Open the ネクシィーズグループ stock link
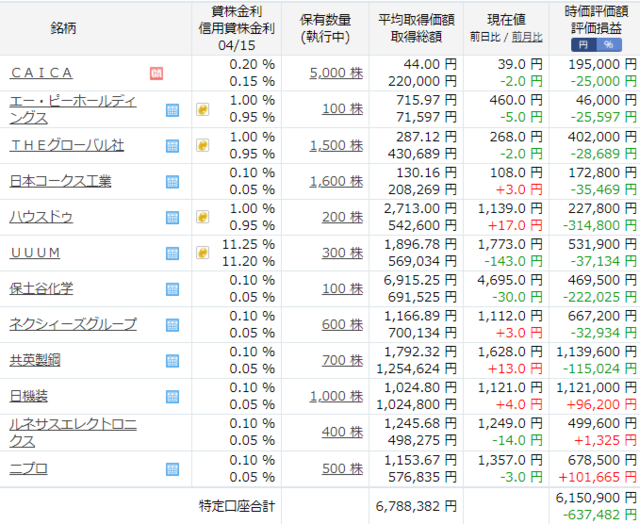The image size is (640, 524). click(73, 324)
